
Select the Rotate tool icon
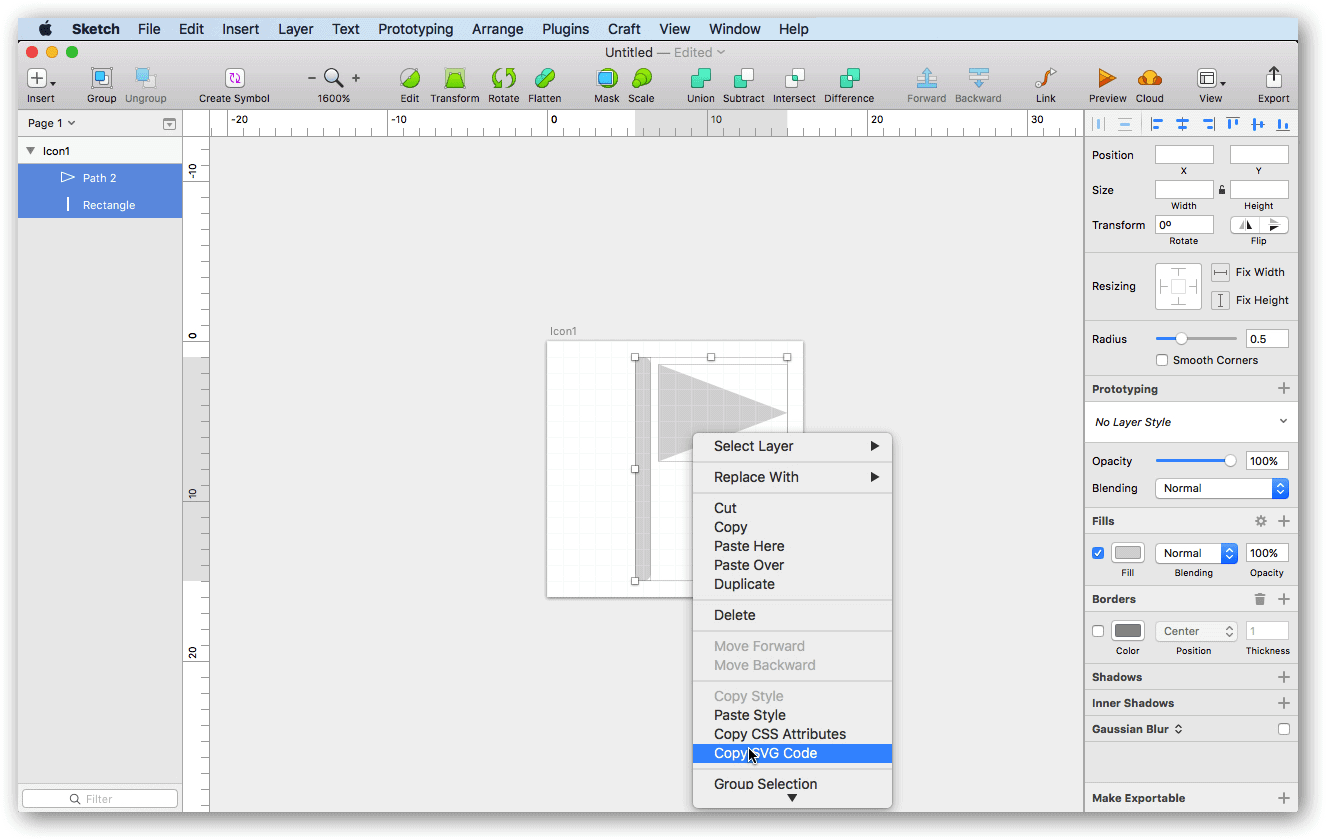point(503,79)
